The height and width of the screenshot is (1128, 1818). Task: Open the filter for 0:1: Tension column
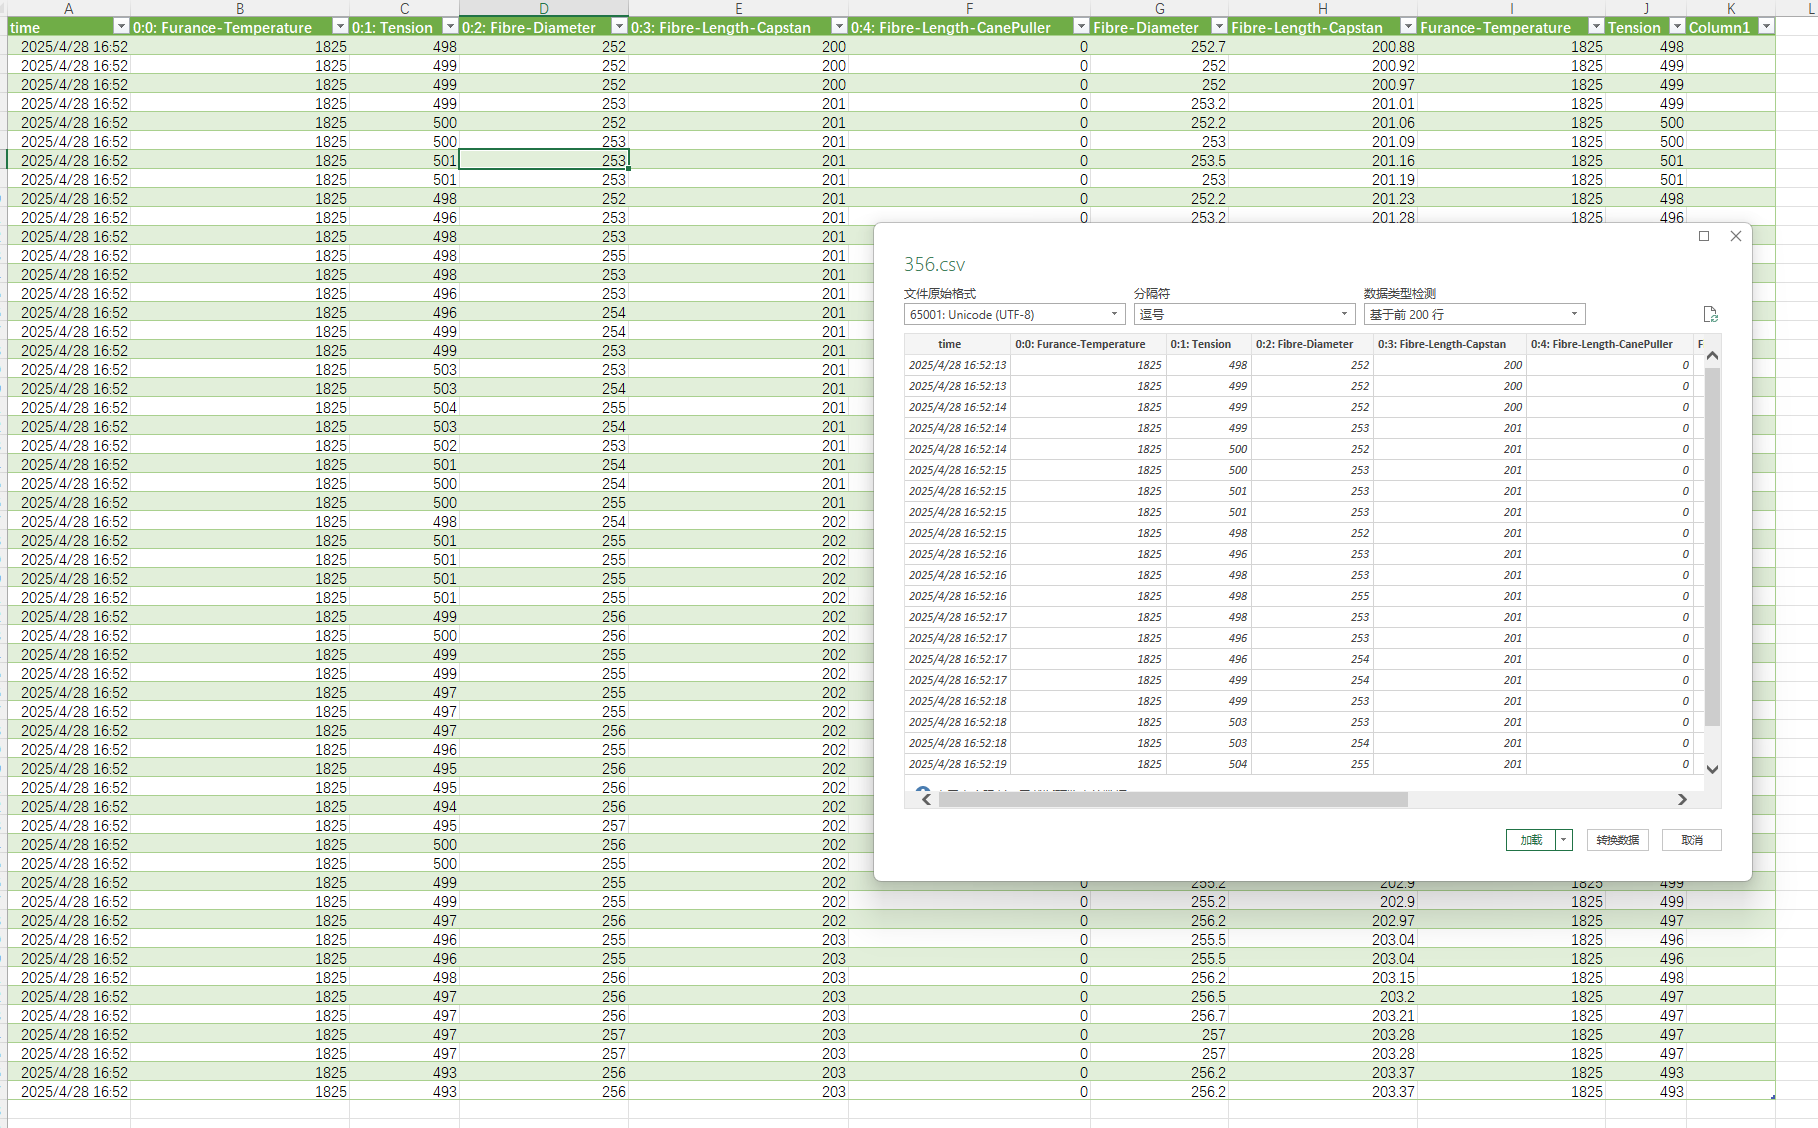click(450, 27)
